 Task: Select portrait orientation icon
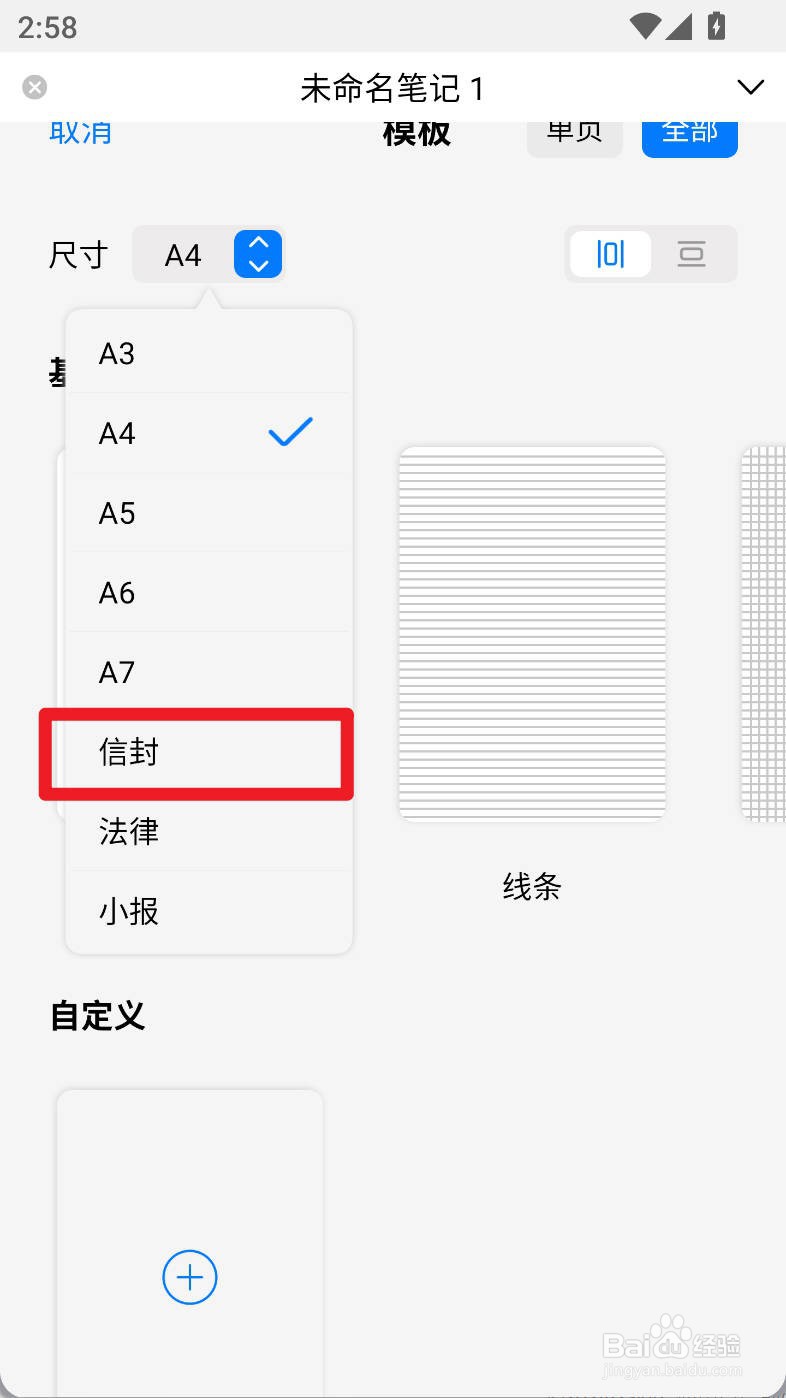pyautogui.click(x=610, y=254)
